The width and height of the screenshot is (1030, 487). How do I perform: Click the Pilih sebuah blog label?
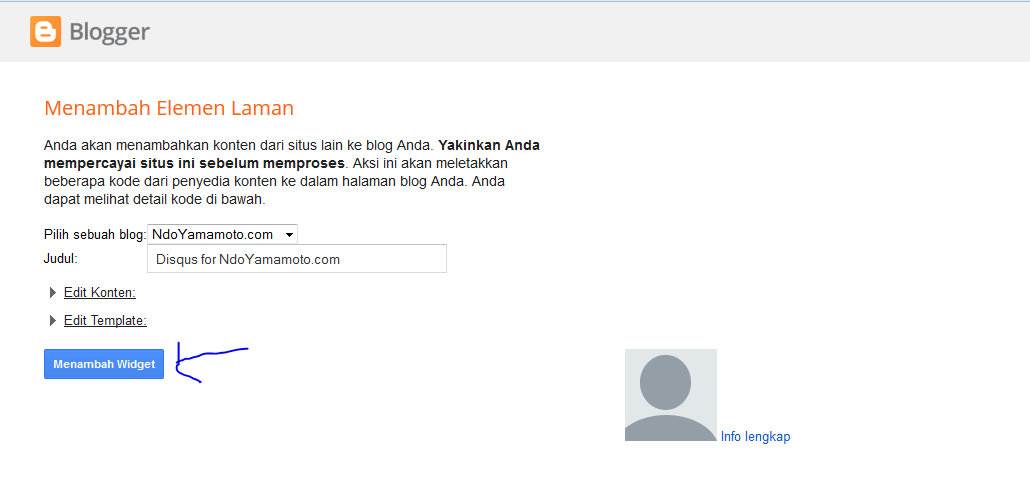[95, 235]
